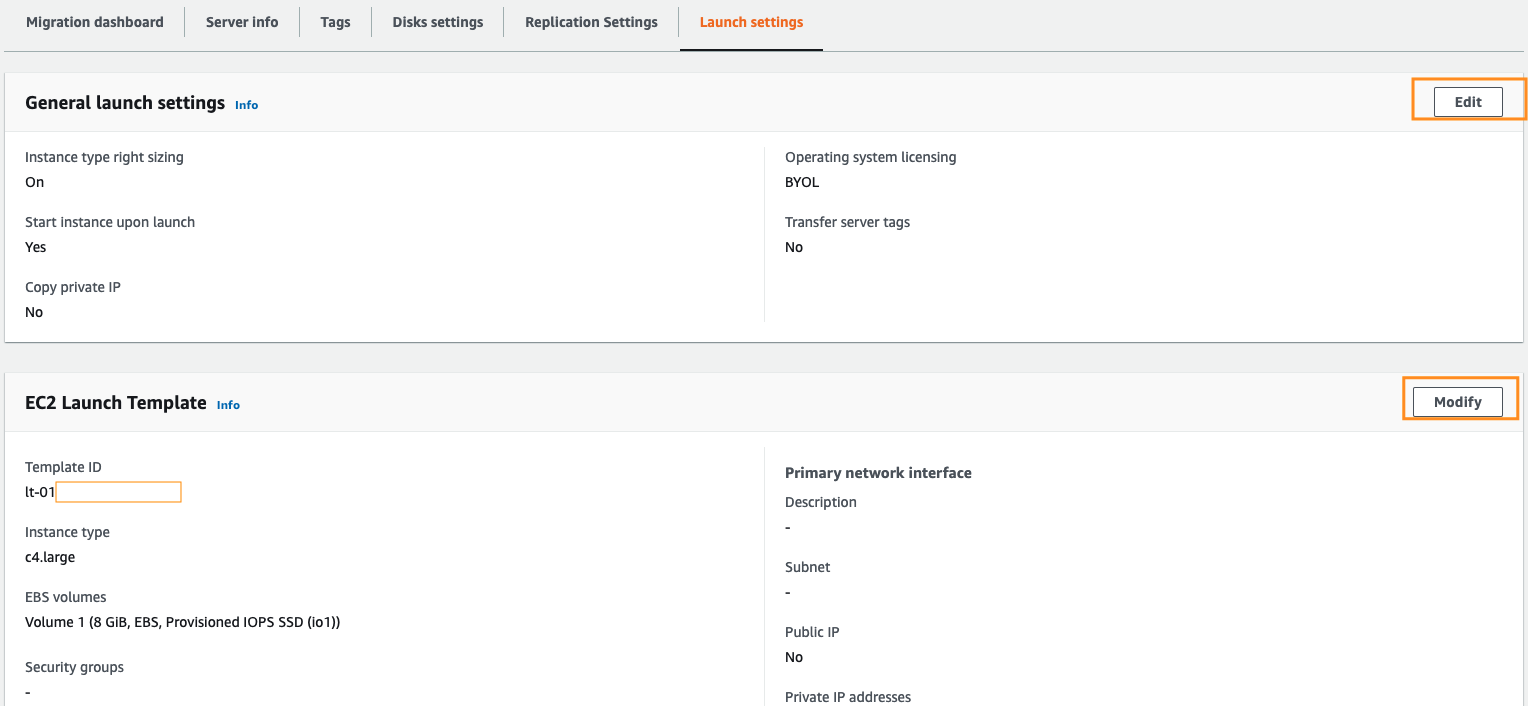Switch to the Server info tab
Screen dimensions: 1528x706
[x=242, y=22]
